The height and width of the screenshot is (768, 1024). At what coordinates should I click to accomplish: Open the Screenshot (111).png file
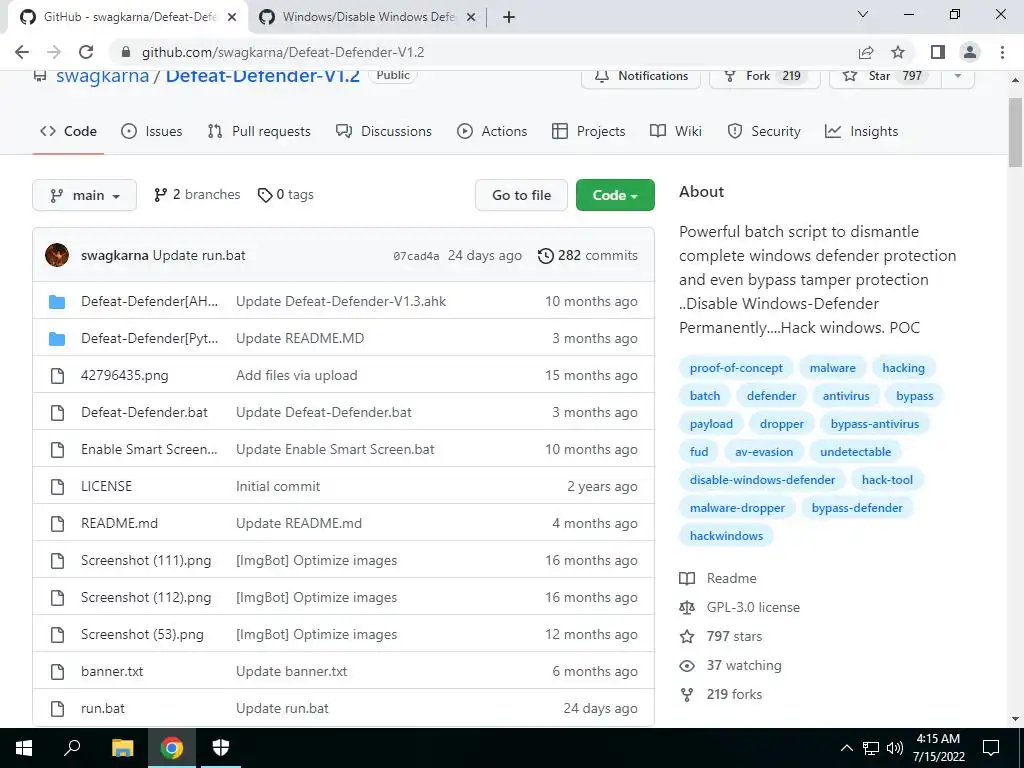tap(146, 560)
